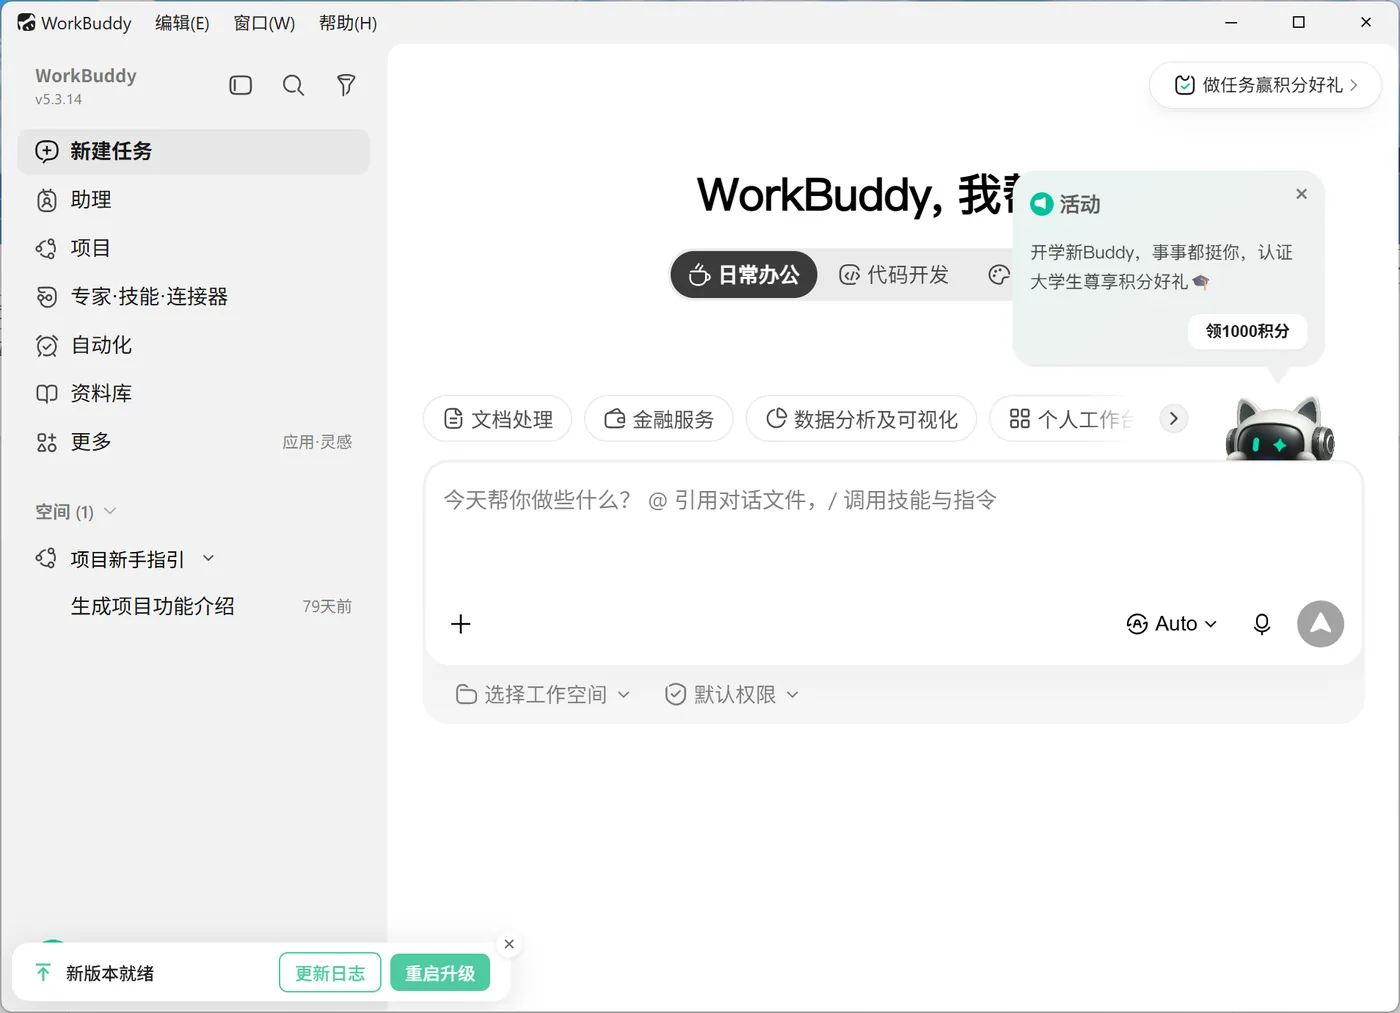Click the plus attachment icon in input box

(461, 624)
